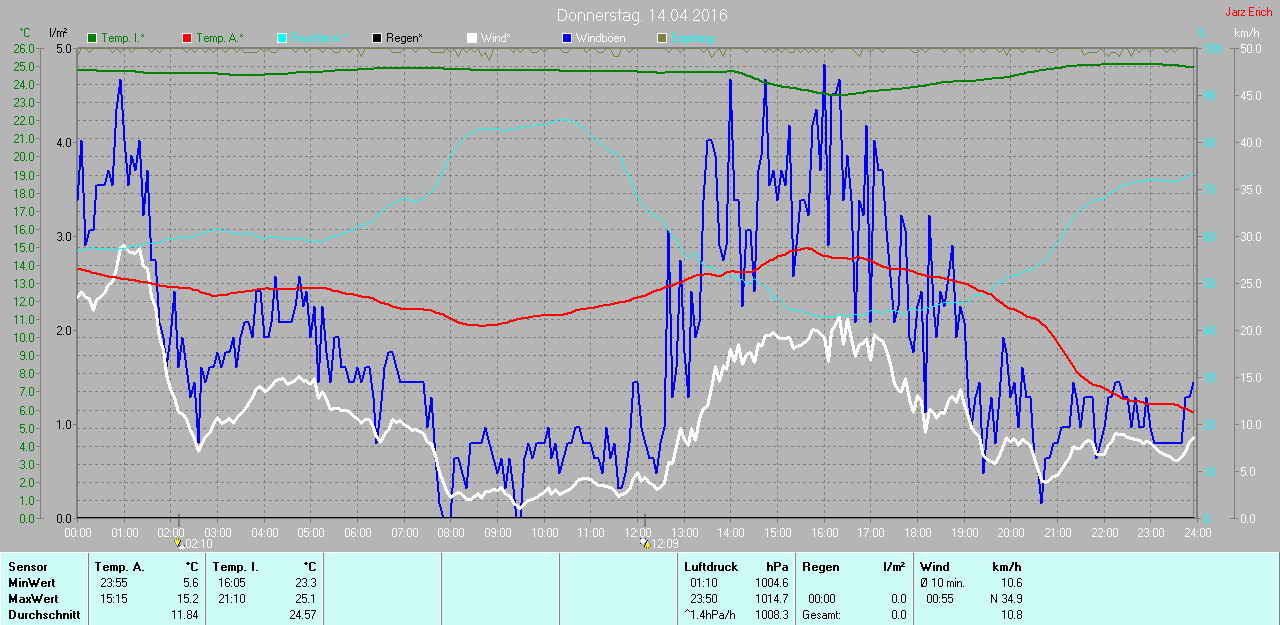
Task: Click the 18:00 time axis label
Action: (x=917, y=532)
